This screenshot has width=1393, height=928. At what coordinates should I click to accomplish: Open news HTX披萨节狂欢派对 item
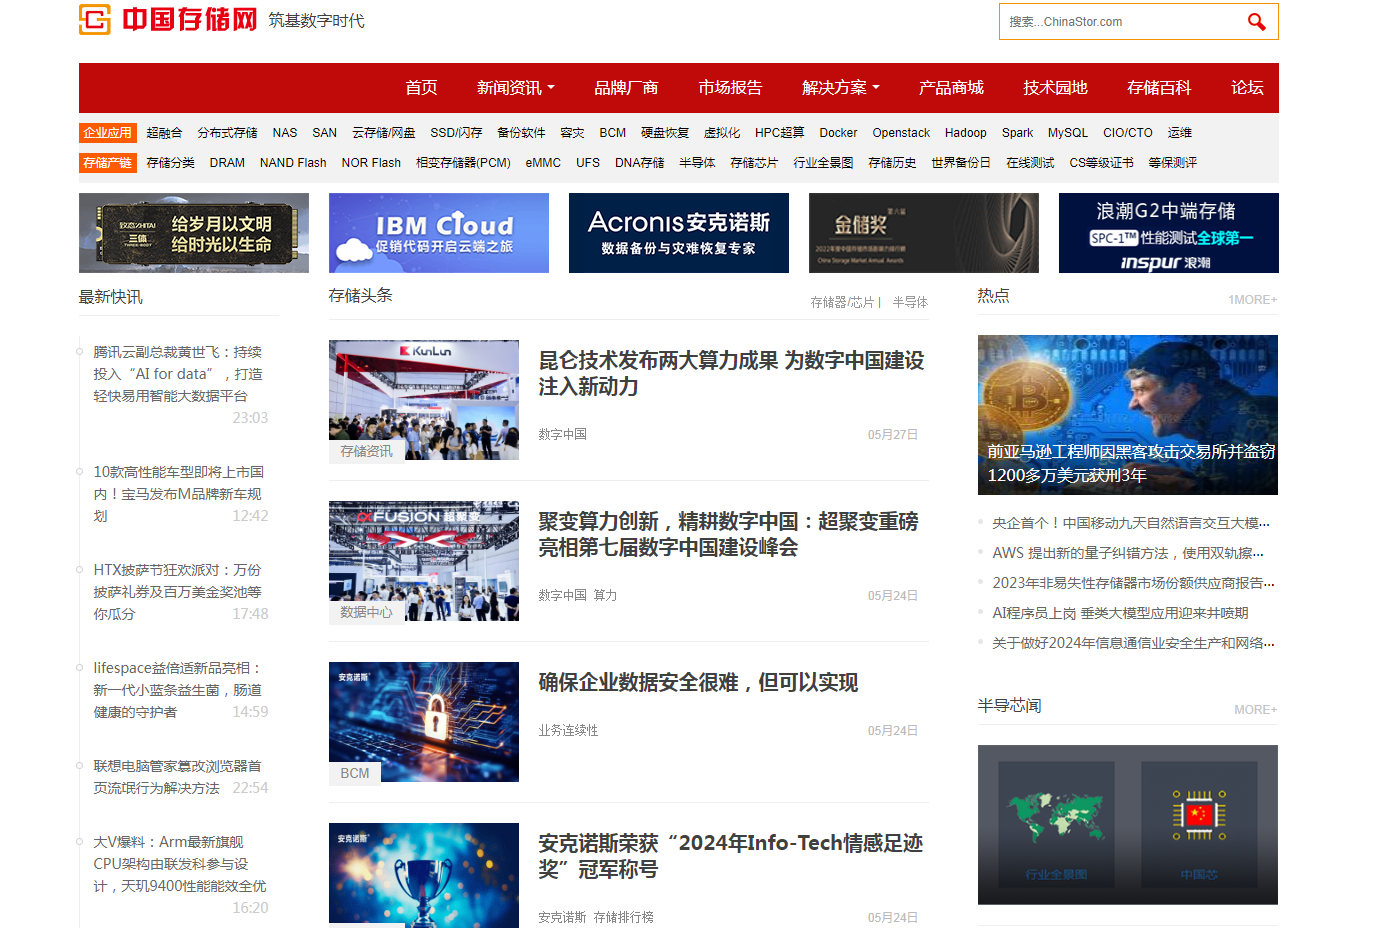177,592
